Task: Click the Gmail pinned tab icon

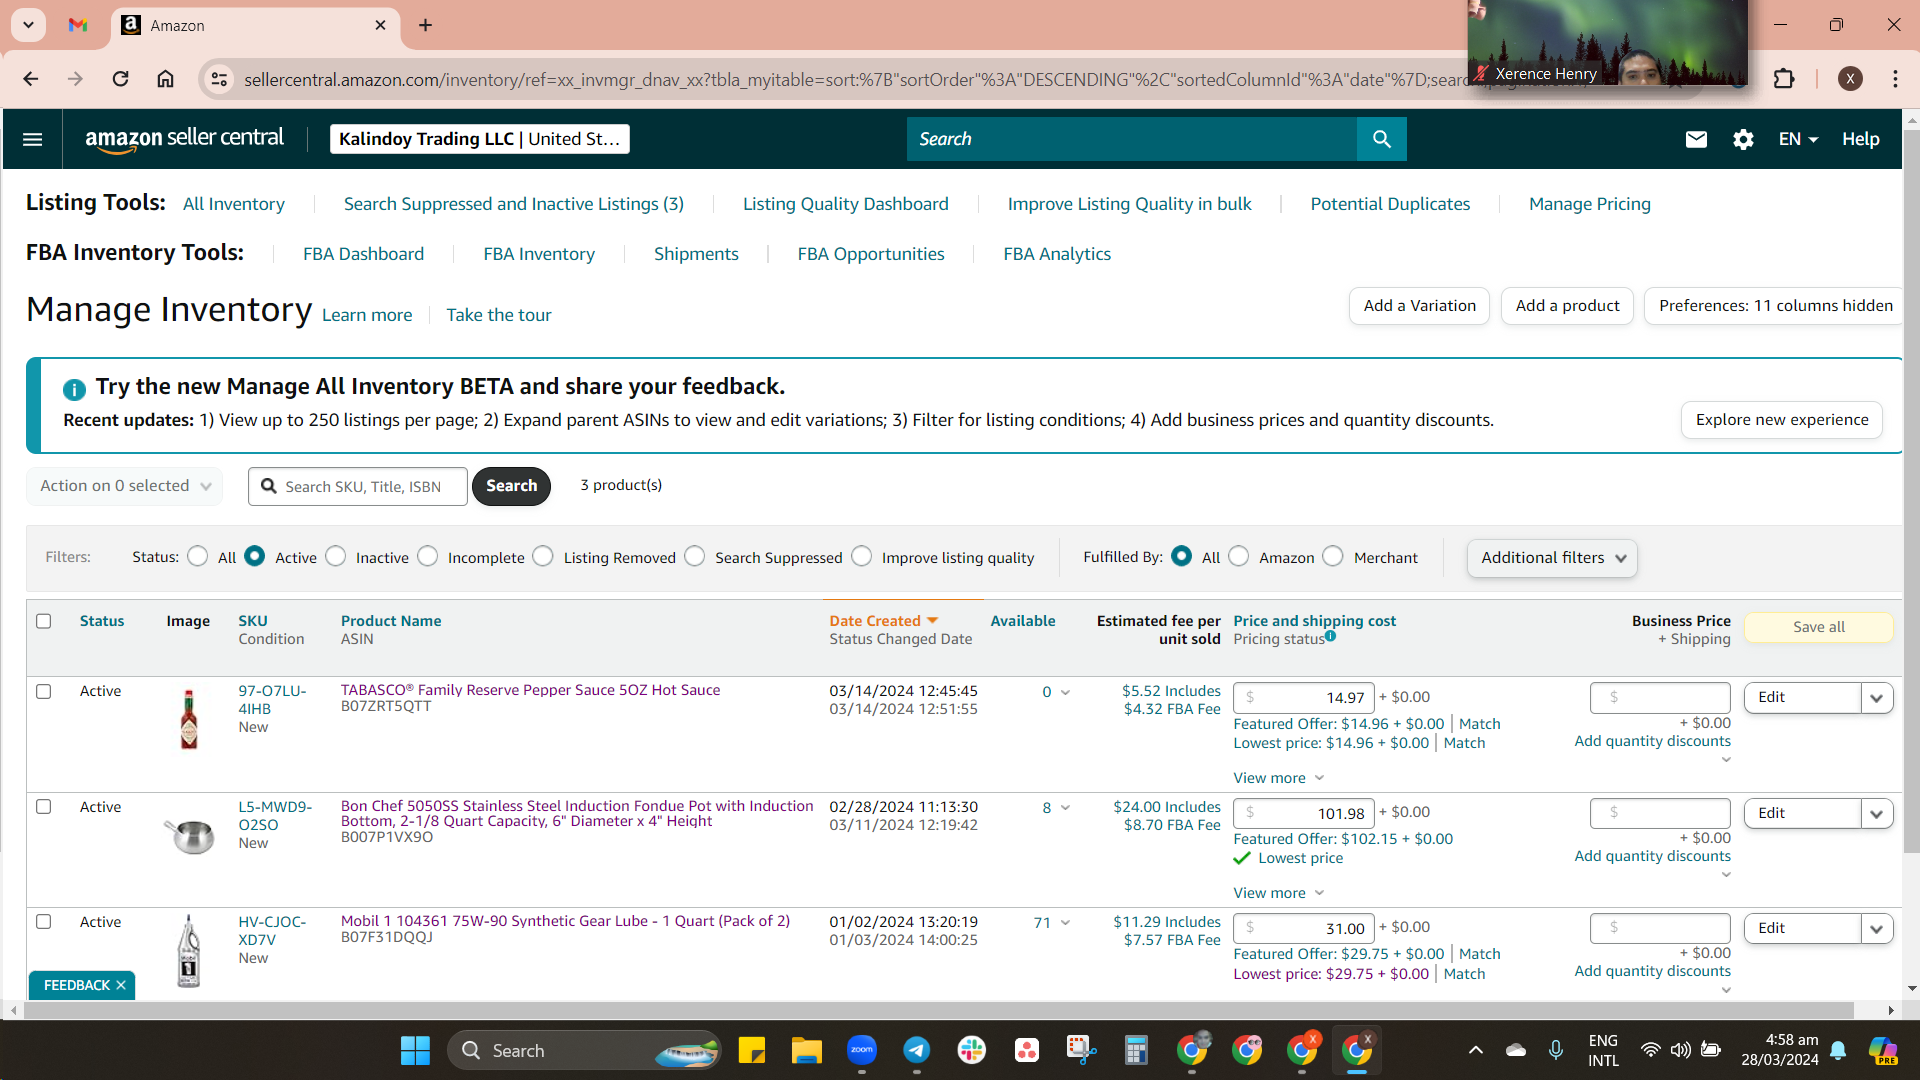Action: click(78, 25)
